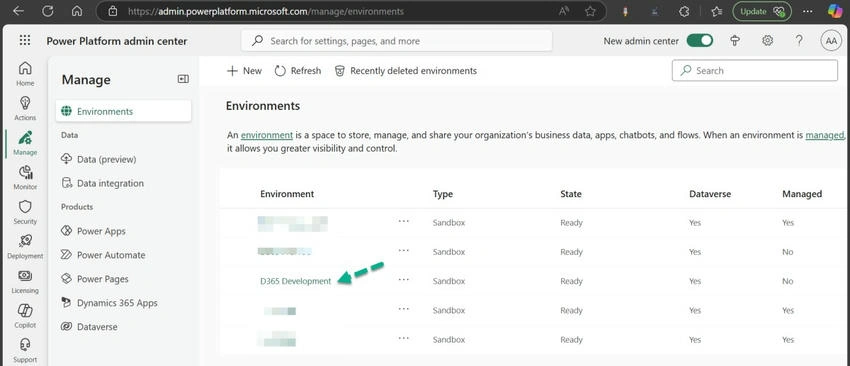Open more options for D365 Development row
This screenshot has width=850, height=366.
403,280
